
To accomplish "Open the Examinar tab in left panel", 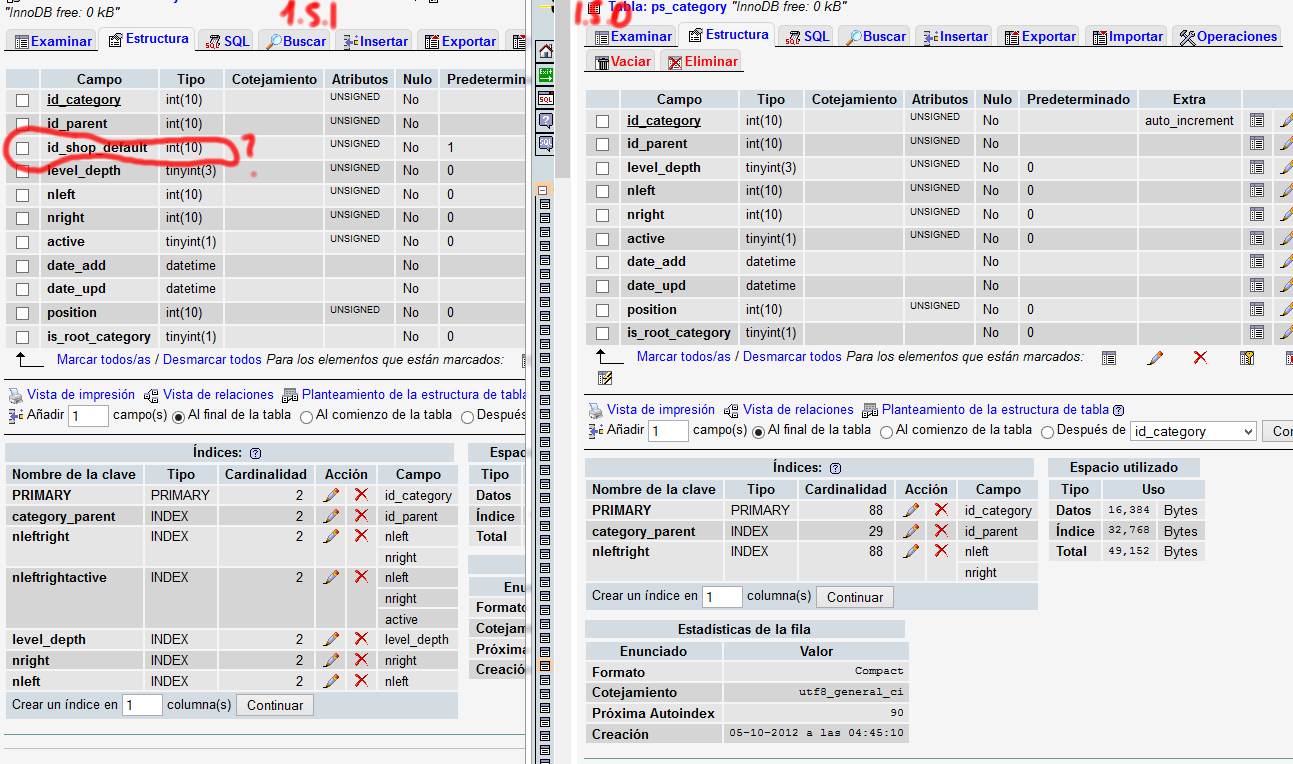I will [x=54, y=41].
